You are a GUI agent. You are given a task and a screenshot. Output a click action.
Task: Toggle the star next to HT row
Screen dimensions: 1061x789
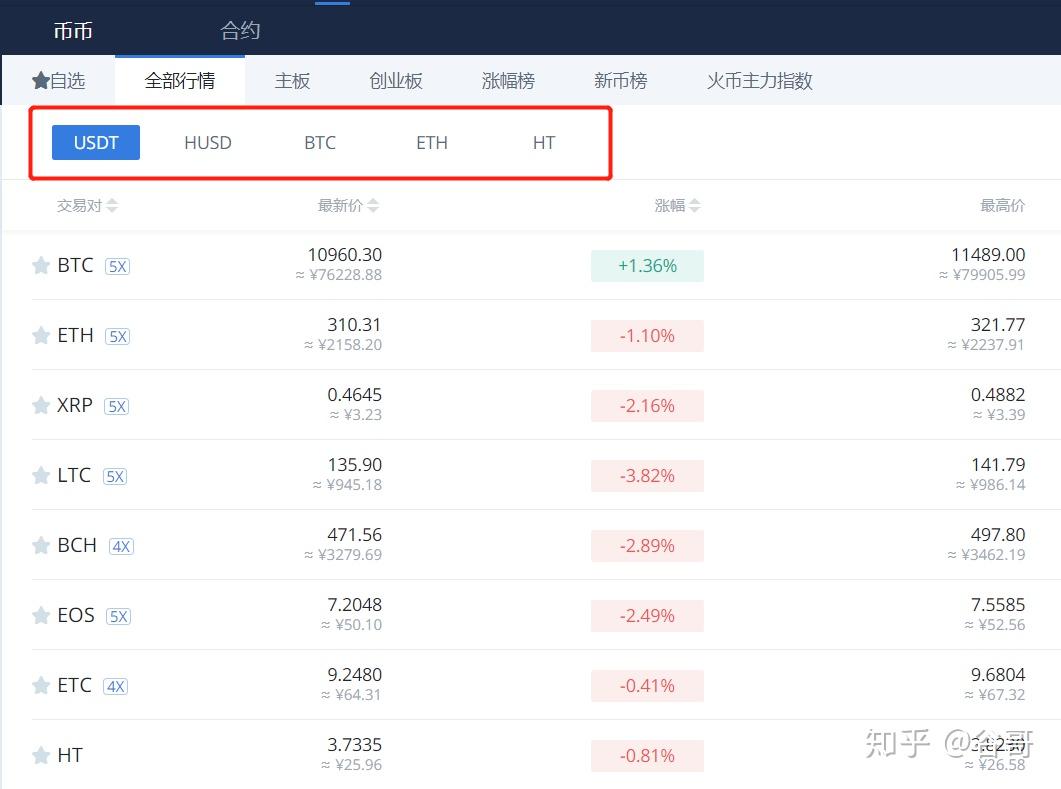(x=40, y=755)
